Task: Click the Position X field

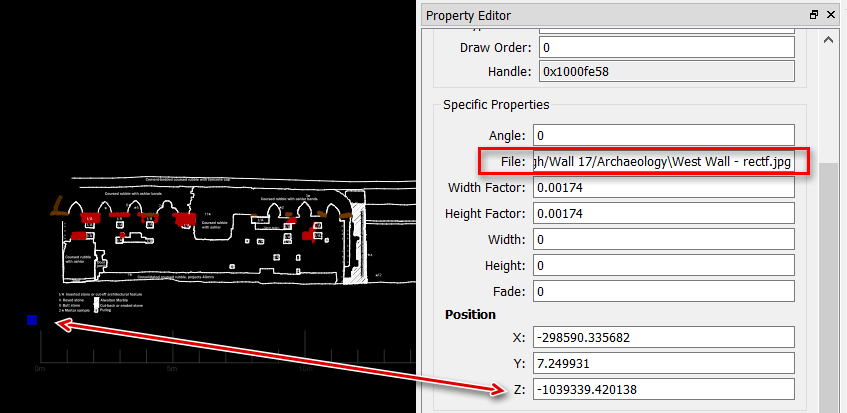Action: point(663,337)
